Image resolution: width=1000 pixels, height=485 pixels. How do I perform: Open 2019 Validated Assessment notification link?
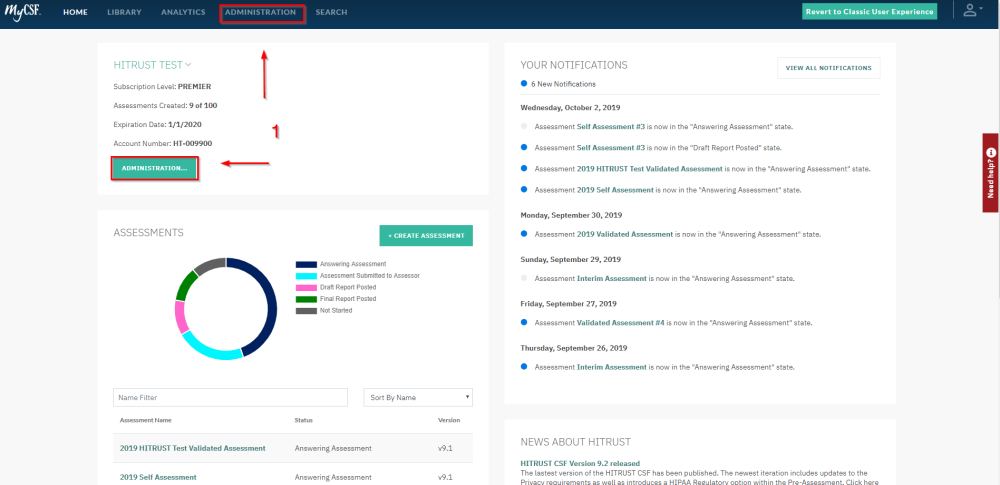pyautogui.click(x=624, y=234)
